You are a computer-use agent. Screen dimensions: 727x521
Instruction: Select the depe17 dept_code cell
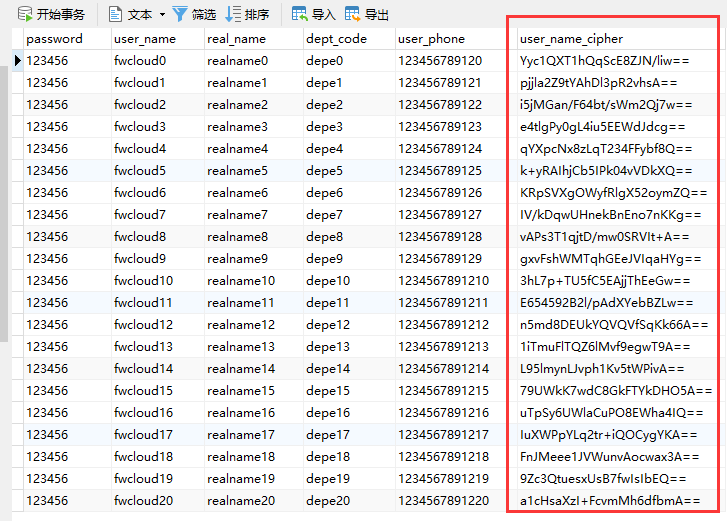(329, 435)
